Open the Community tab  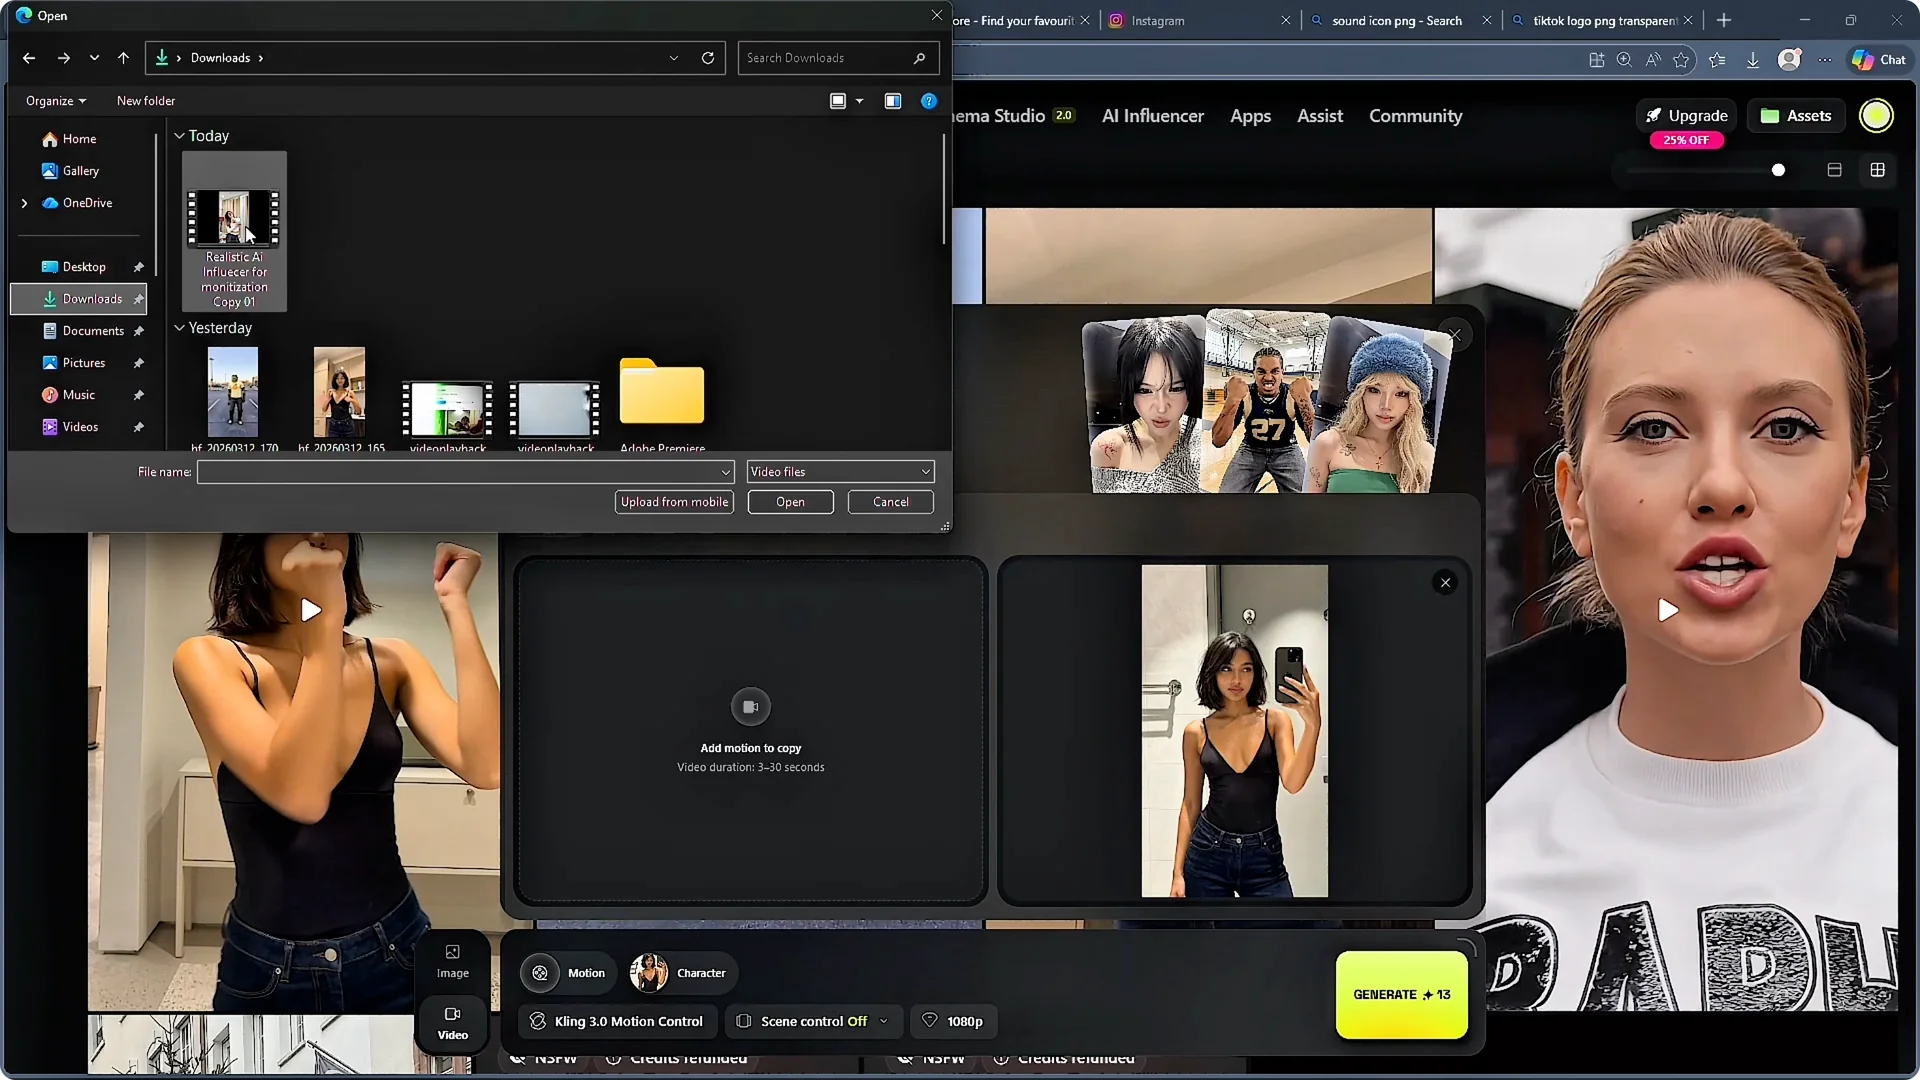[1415, 115]
